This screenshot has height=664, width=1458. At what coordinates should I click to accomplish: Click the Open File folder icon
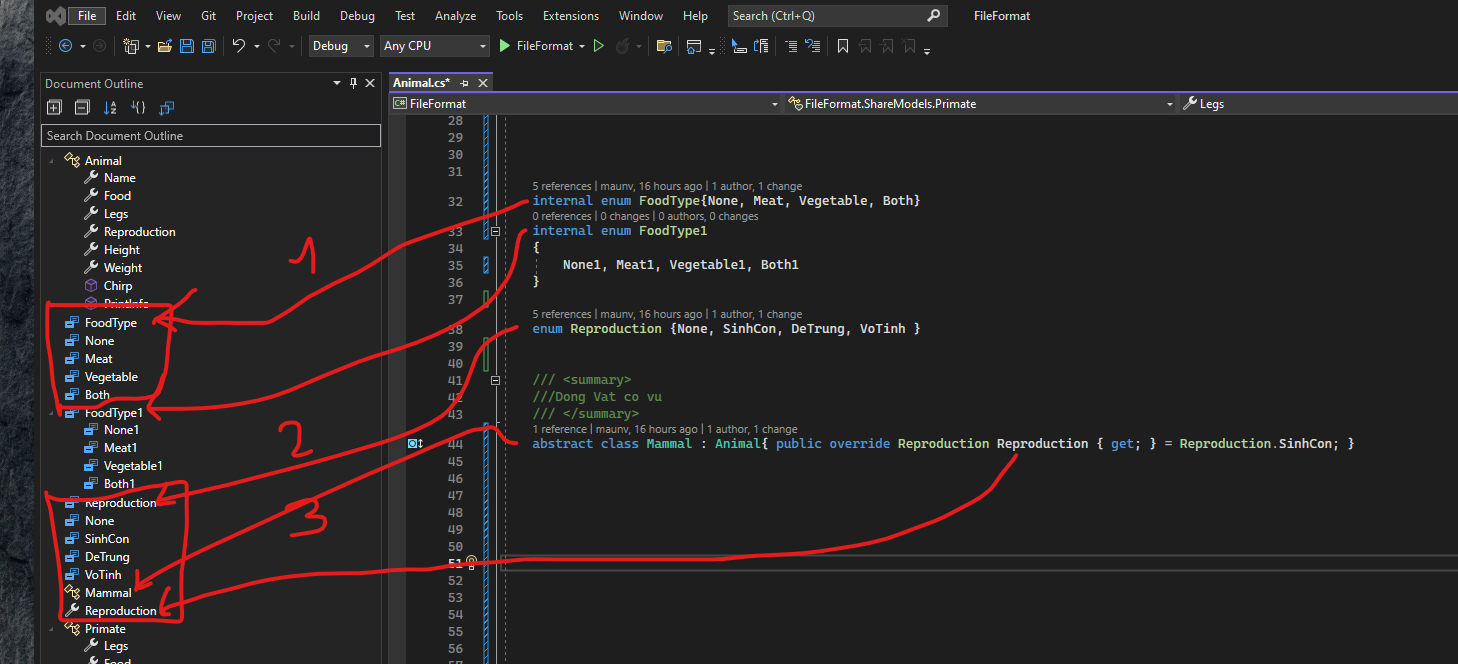click(x=164, y=46)
